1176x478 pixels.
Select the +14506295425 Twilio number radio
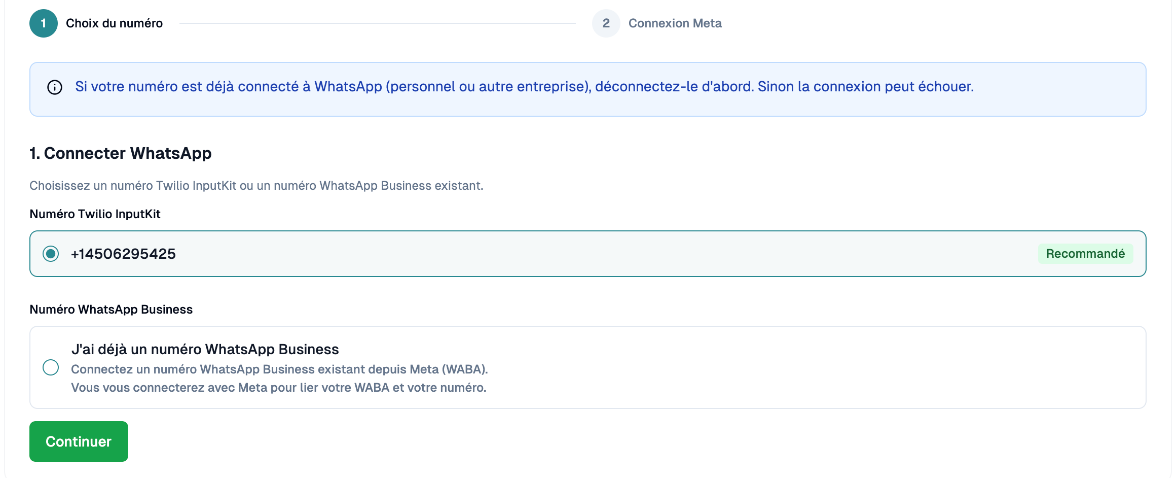pyautogui.click(x=50, y=254)
